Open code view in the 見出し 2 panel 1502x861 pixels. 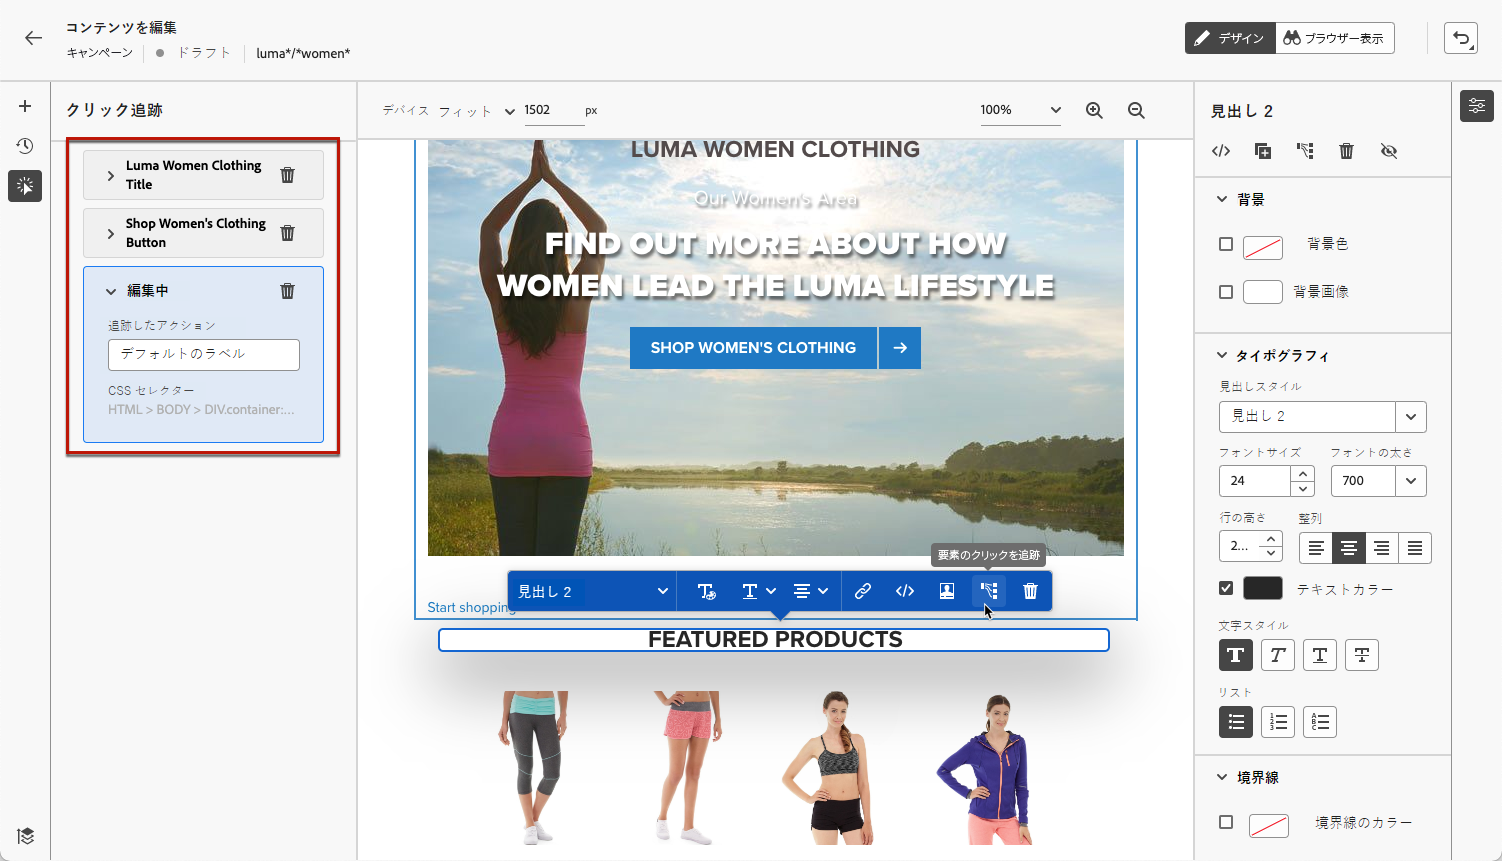click(x=1221, y=151)
